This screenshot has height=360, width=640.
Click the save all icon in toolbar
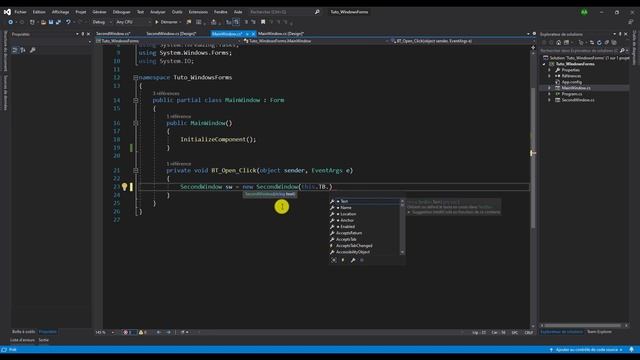(58, 22)
